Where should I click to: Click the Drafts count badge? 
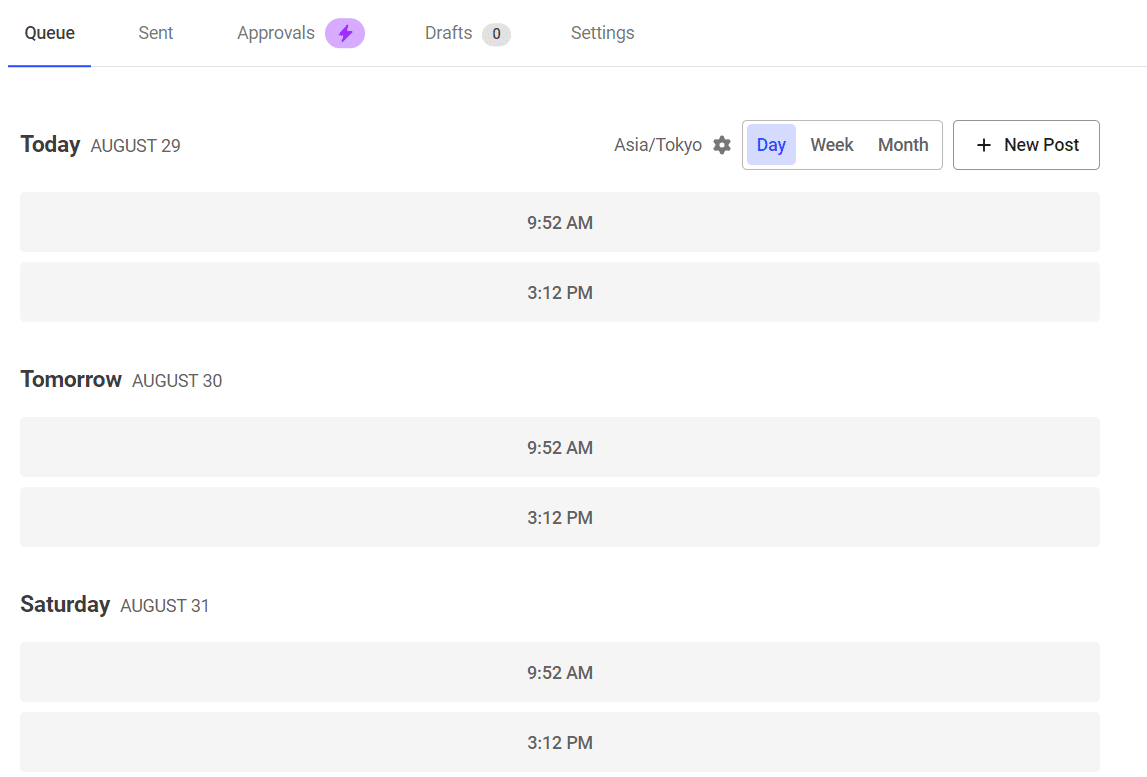point(496,34)
